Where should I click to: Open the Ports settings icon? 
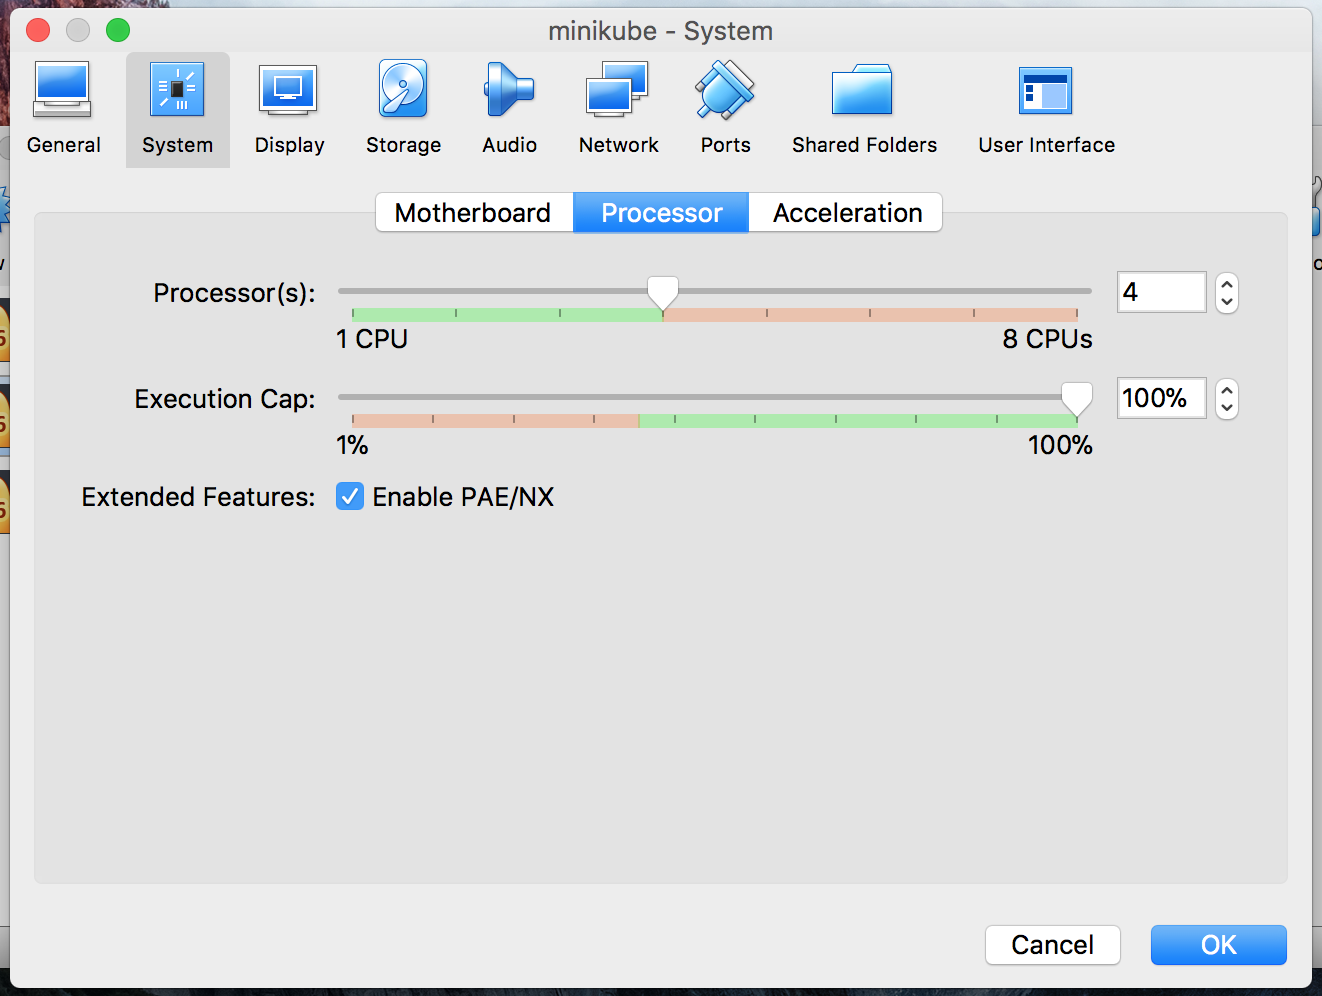pyautogui.click(x=725, y=92)
